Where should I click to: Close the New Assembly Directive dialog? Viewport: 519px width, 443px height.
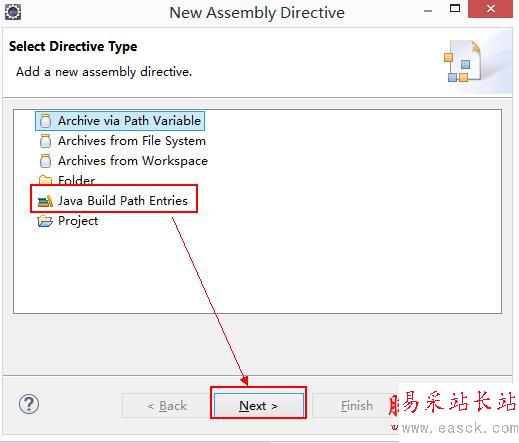point(490,9)
